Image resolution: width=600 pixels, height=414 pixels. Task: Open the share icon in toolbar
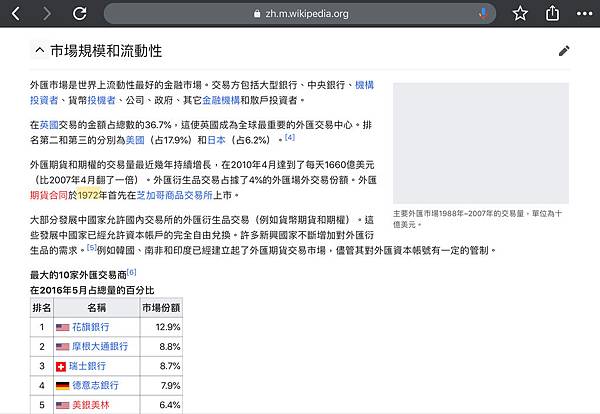(x=552, y=14)
